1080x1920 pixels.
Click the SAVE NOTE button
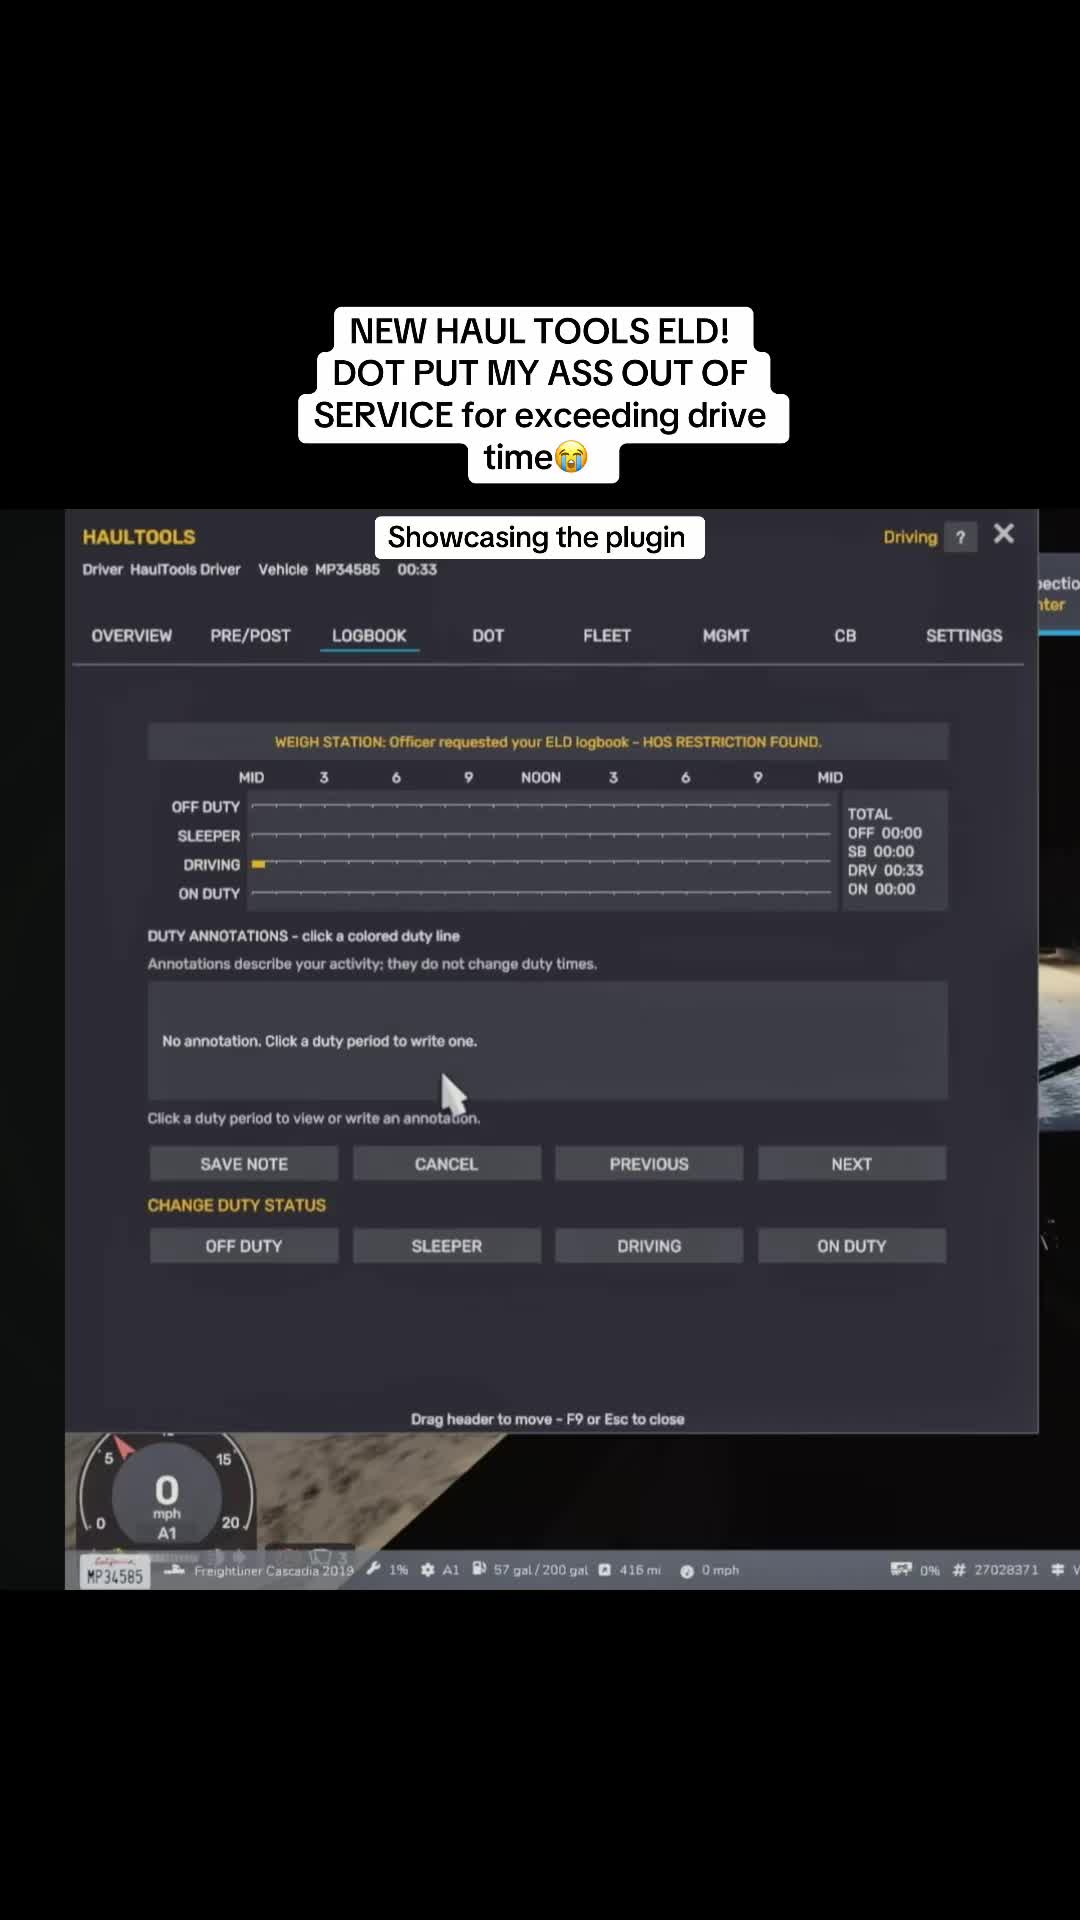[x=244, y=1164]
